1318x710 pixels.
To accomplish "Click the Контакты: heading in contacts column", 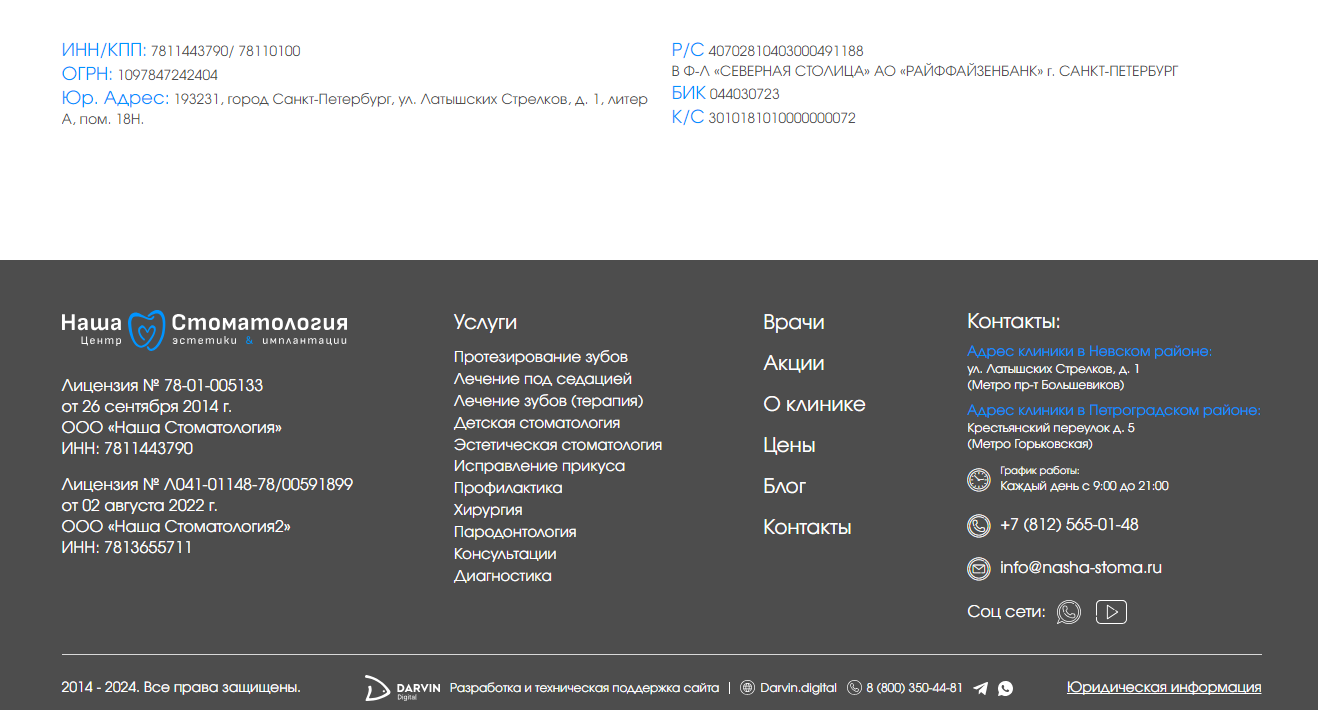I will tap(1014, 322).
